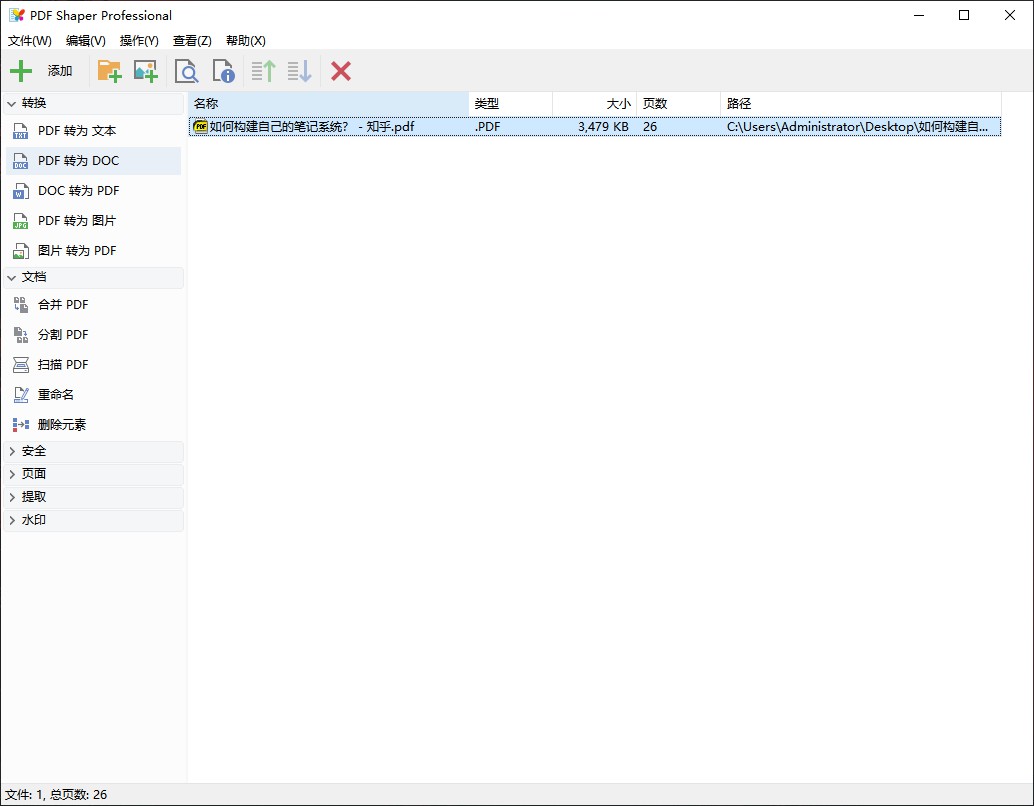Screen dimensions: 1034x806
Task: Click the add folder toolbar icon
Action: (109, 71)
